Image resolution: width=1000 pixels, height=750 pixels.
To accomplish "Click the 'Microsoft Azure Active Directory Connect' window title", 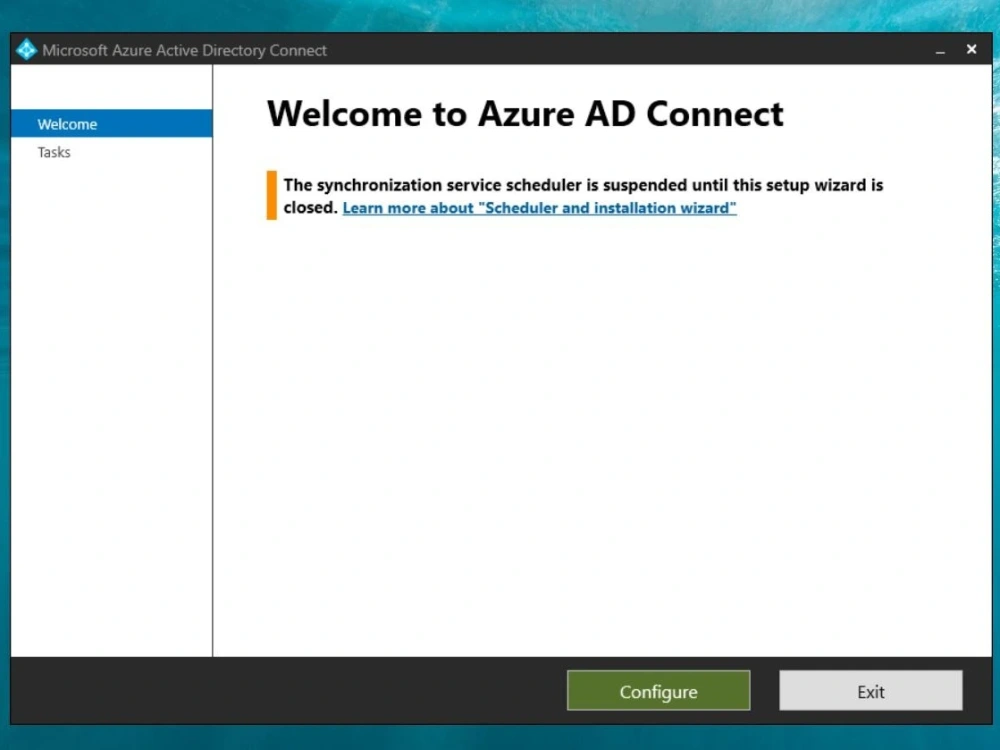I will (x=184, y=50).
